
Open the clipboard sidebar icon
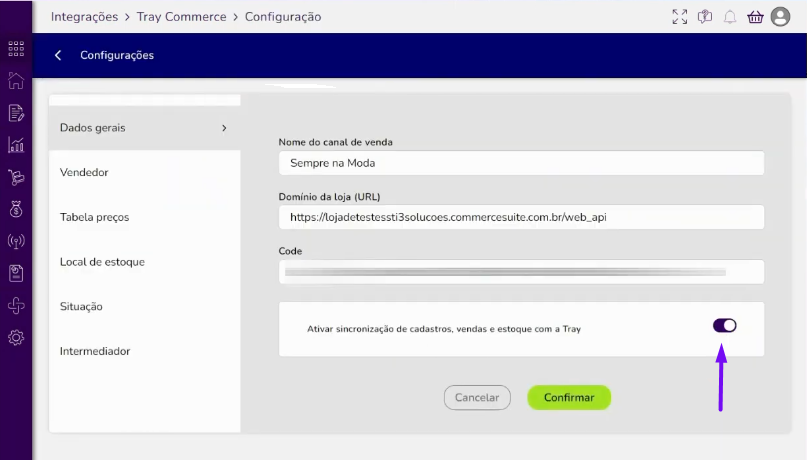click(16, 273)
